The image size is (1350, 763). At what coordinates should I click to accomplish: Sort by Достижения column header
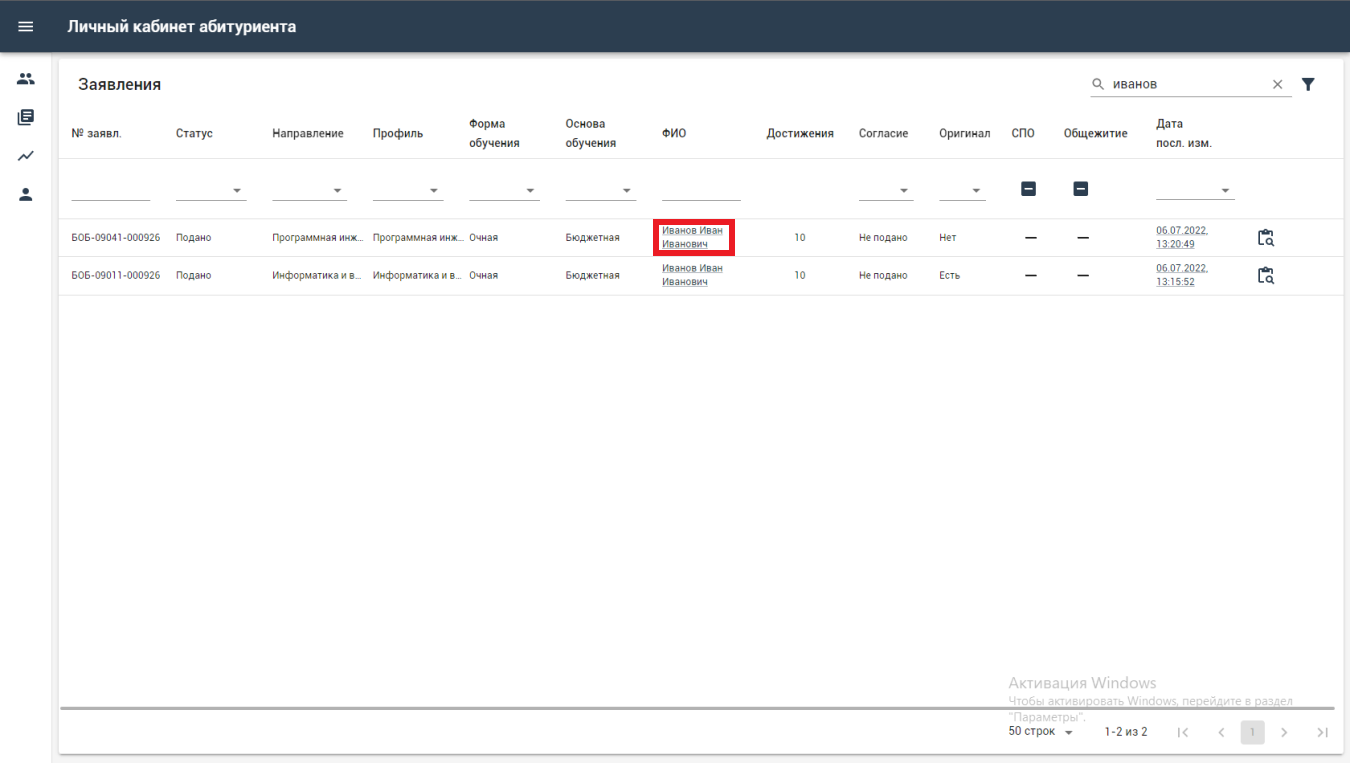click(800, 133)
